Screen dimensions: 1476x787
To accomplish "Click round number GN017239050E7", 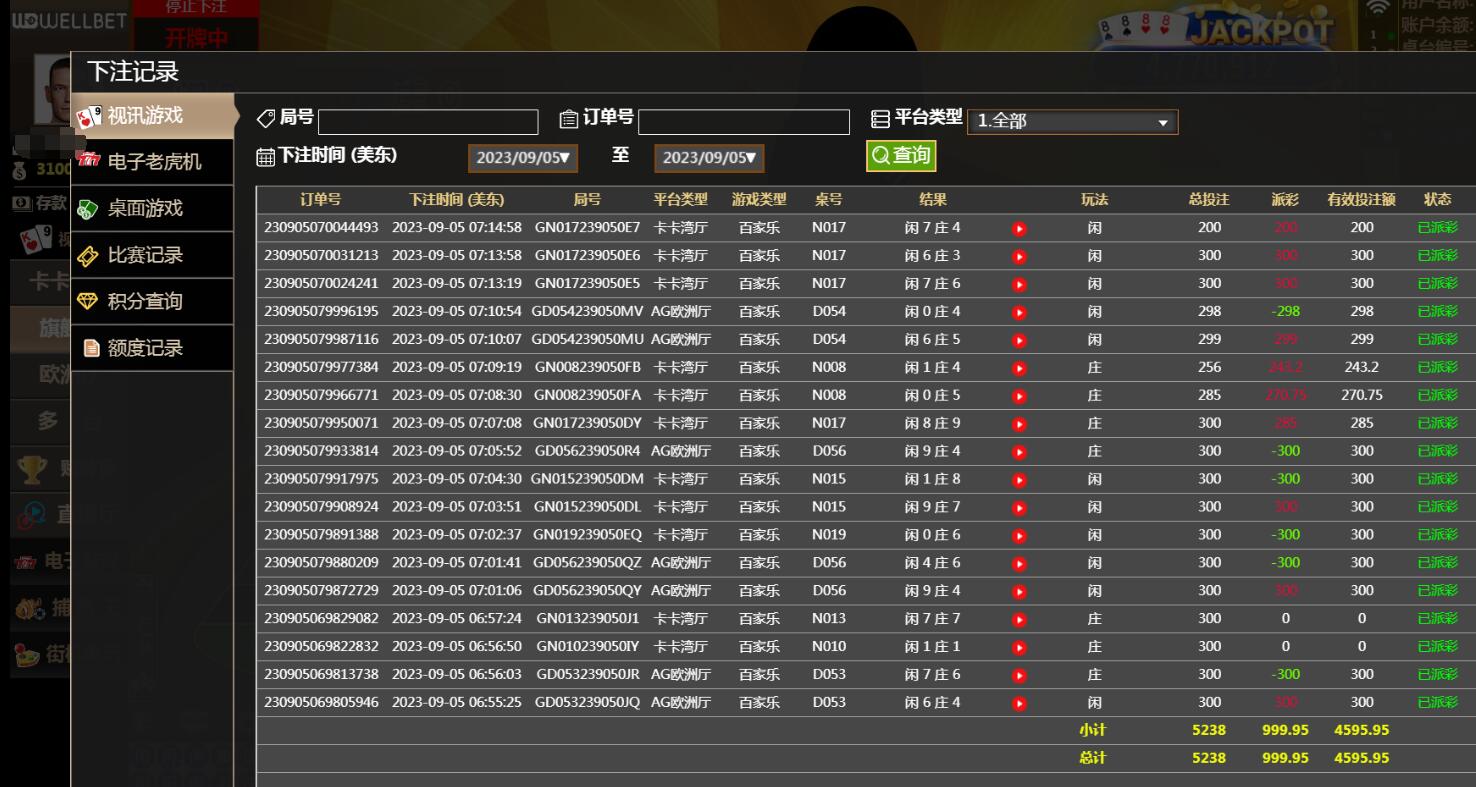I will point(587,228).
